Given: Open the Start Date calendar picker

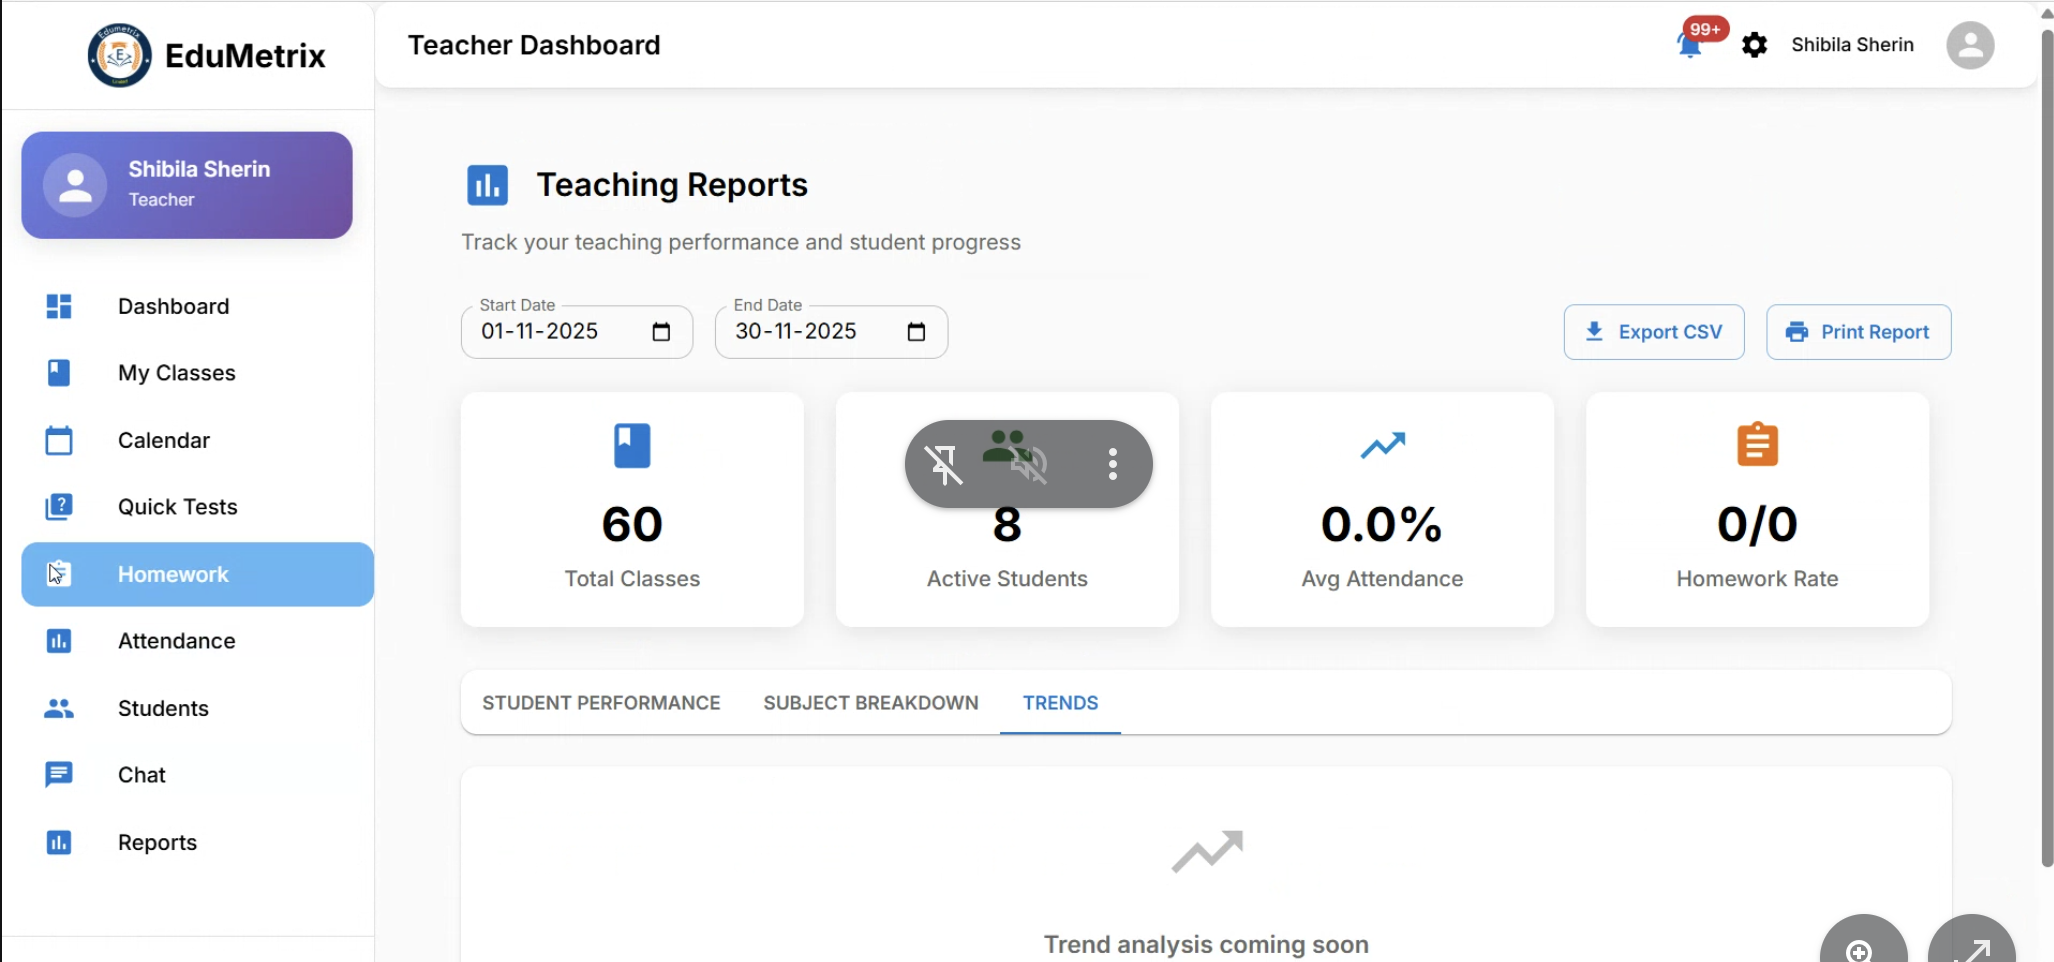Looking at the screenshot, I should tap(661, 332).
